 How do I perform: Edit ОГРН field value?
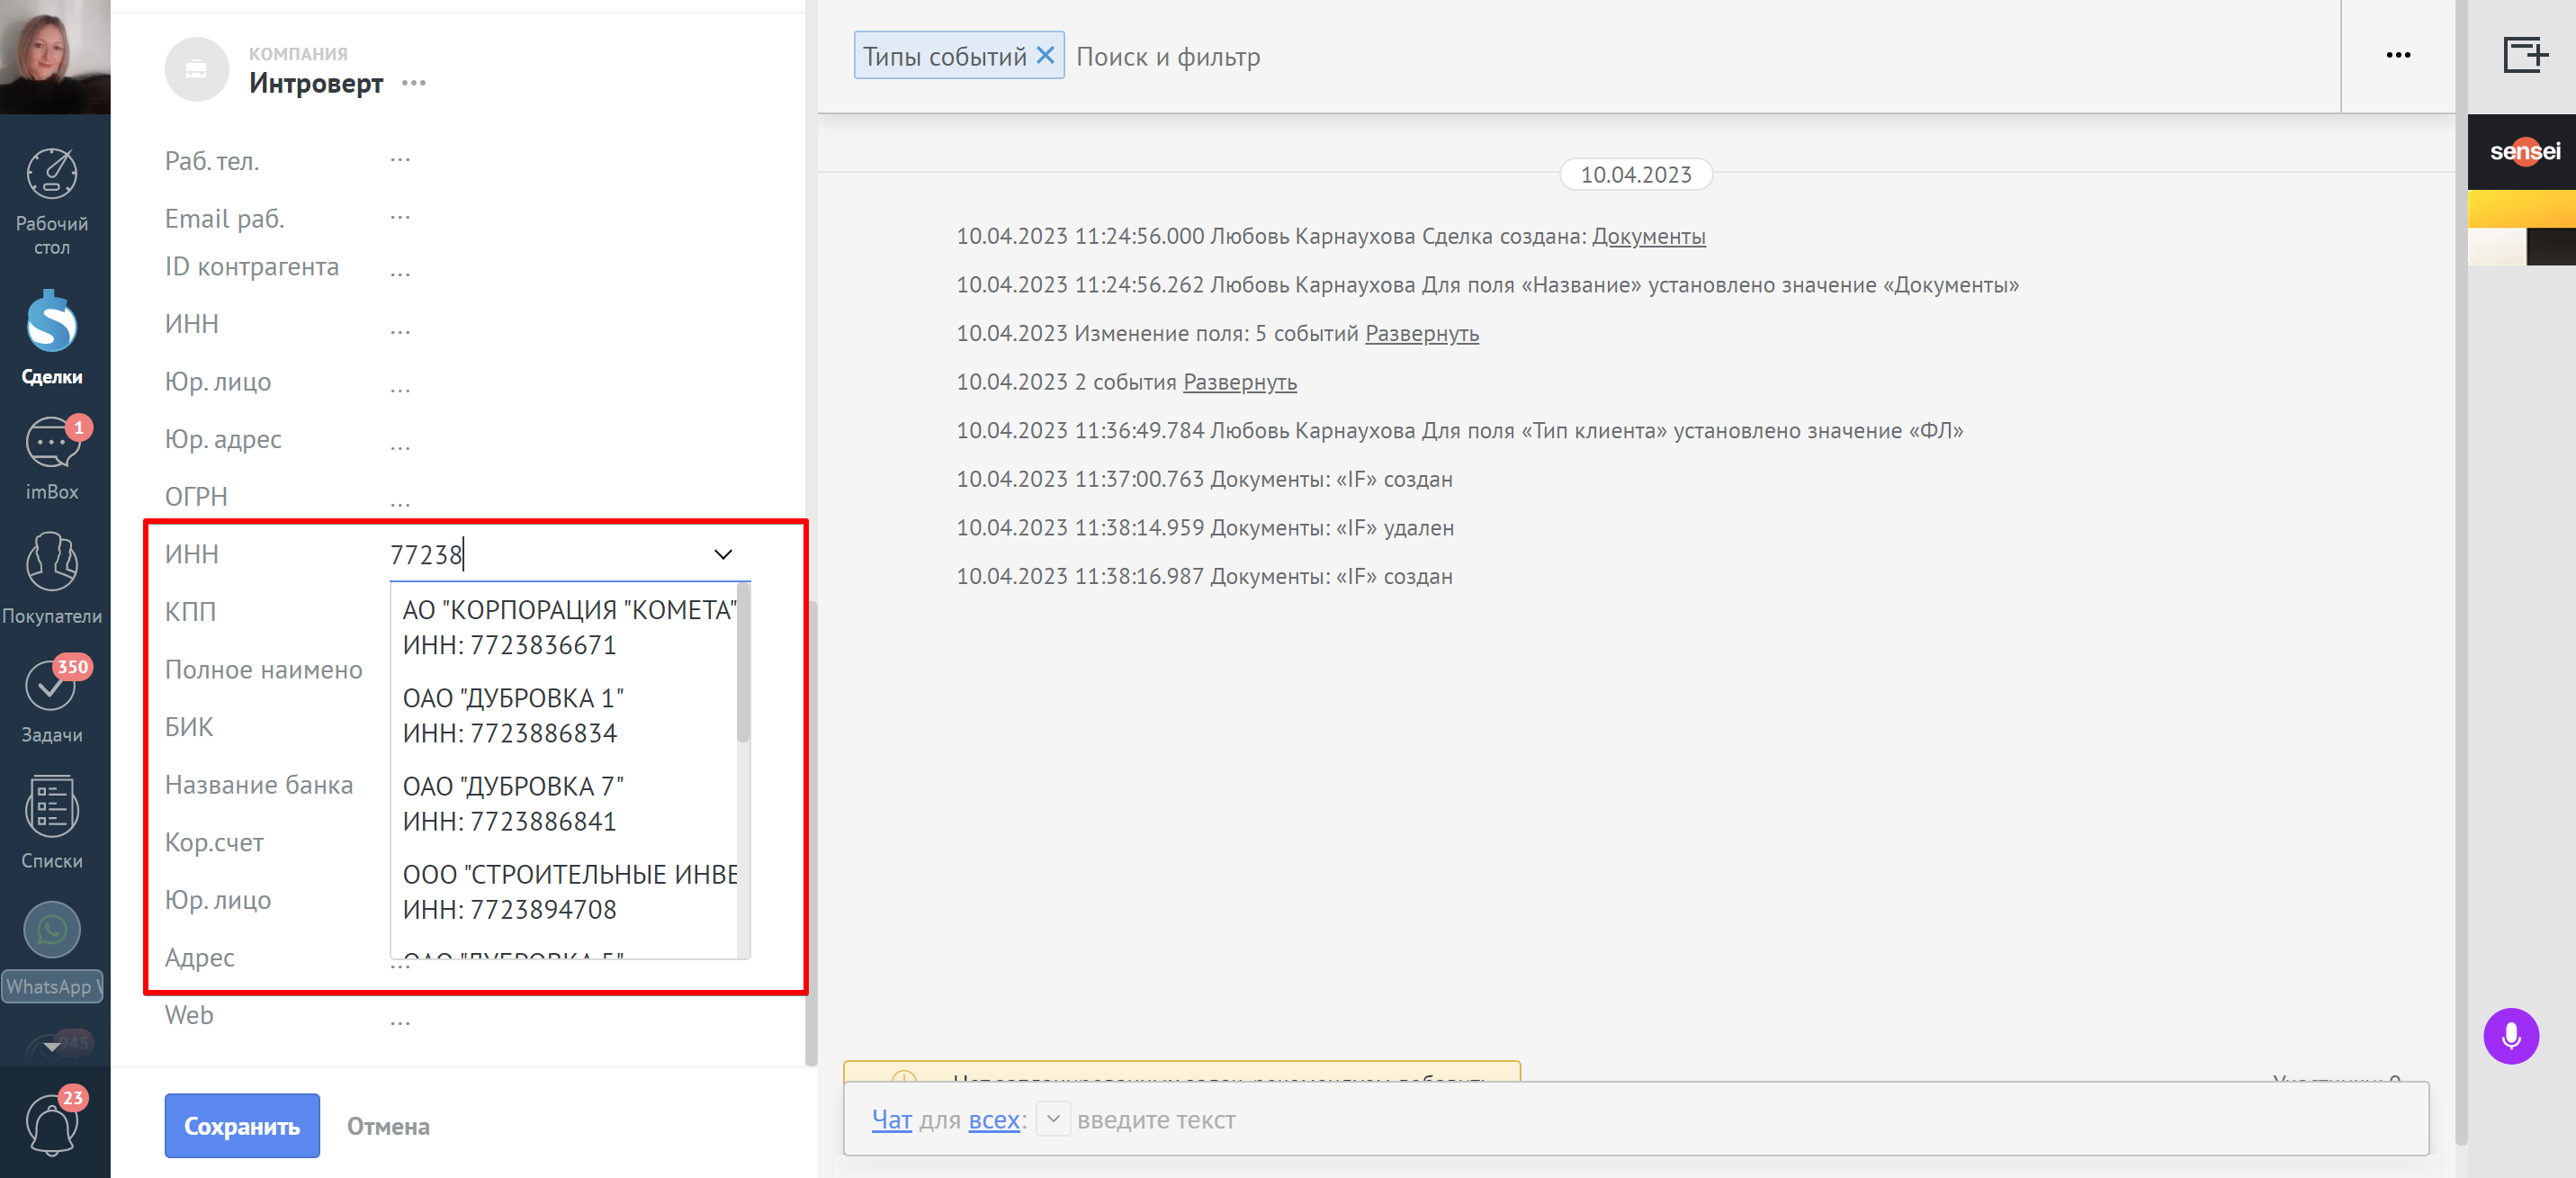click(400, 503)
